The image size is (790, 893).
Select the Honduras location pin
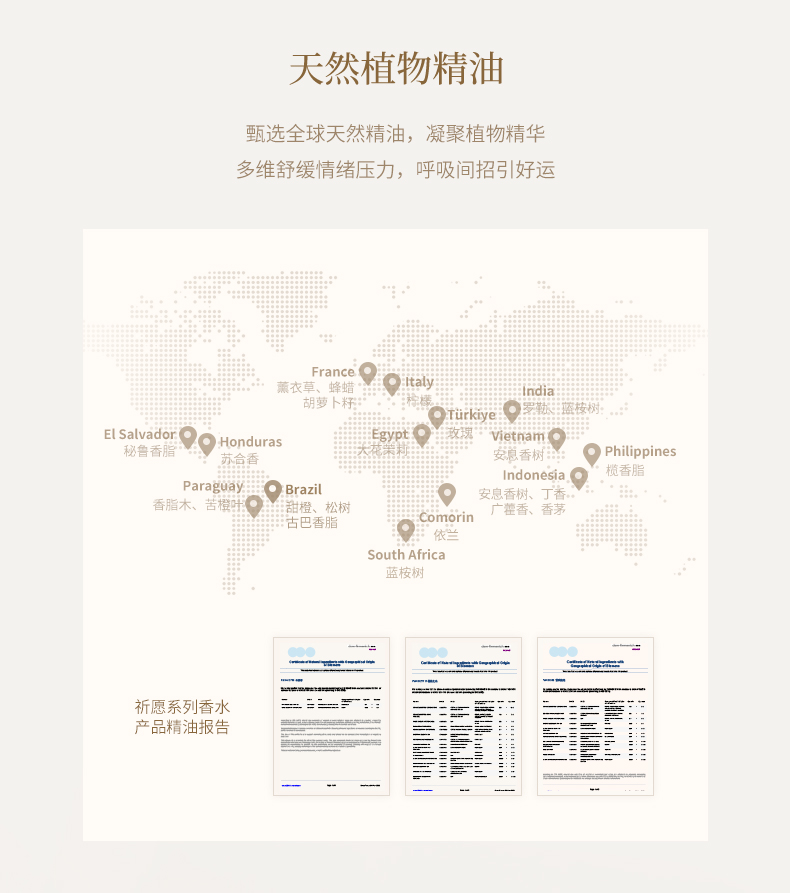[x=207, y=443]
